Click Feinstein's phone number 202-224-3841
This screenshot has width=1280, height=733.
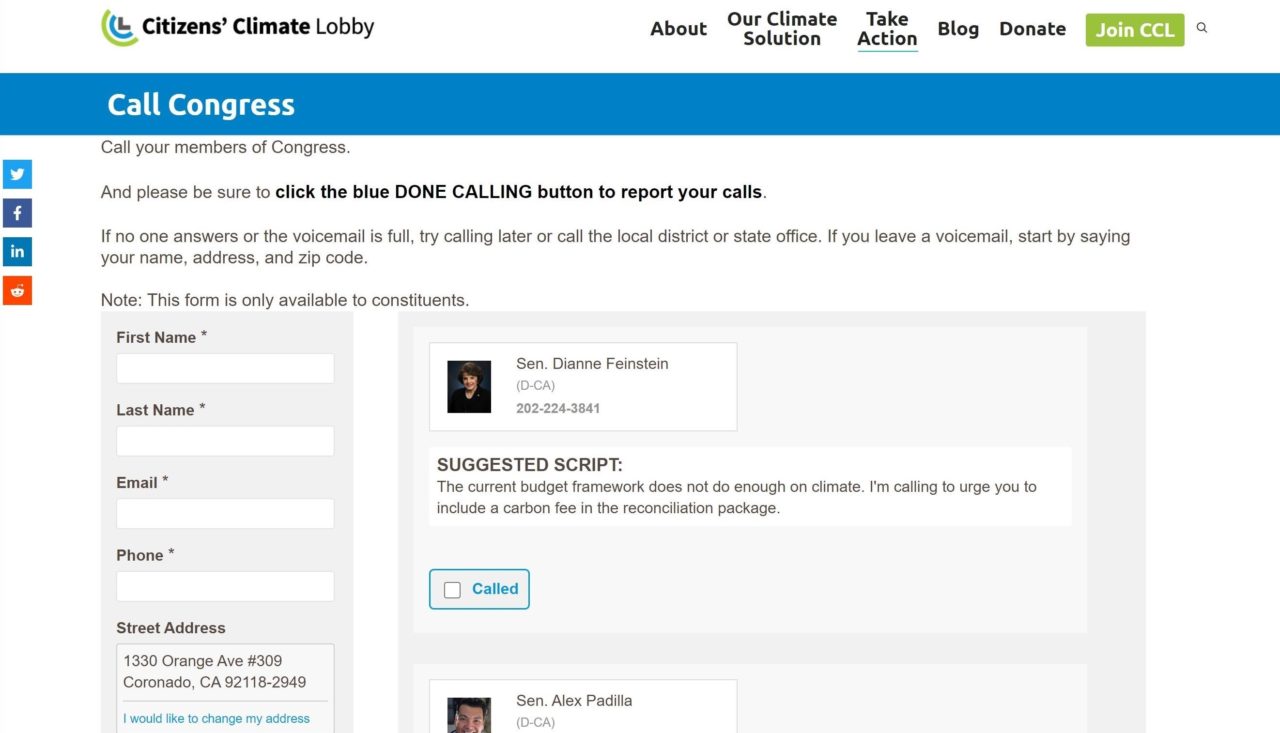(x=558, y=408)
